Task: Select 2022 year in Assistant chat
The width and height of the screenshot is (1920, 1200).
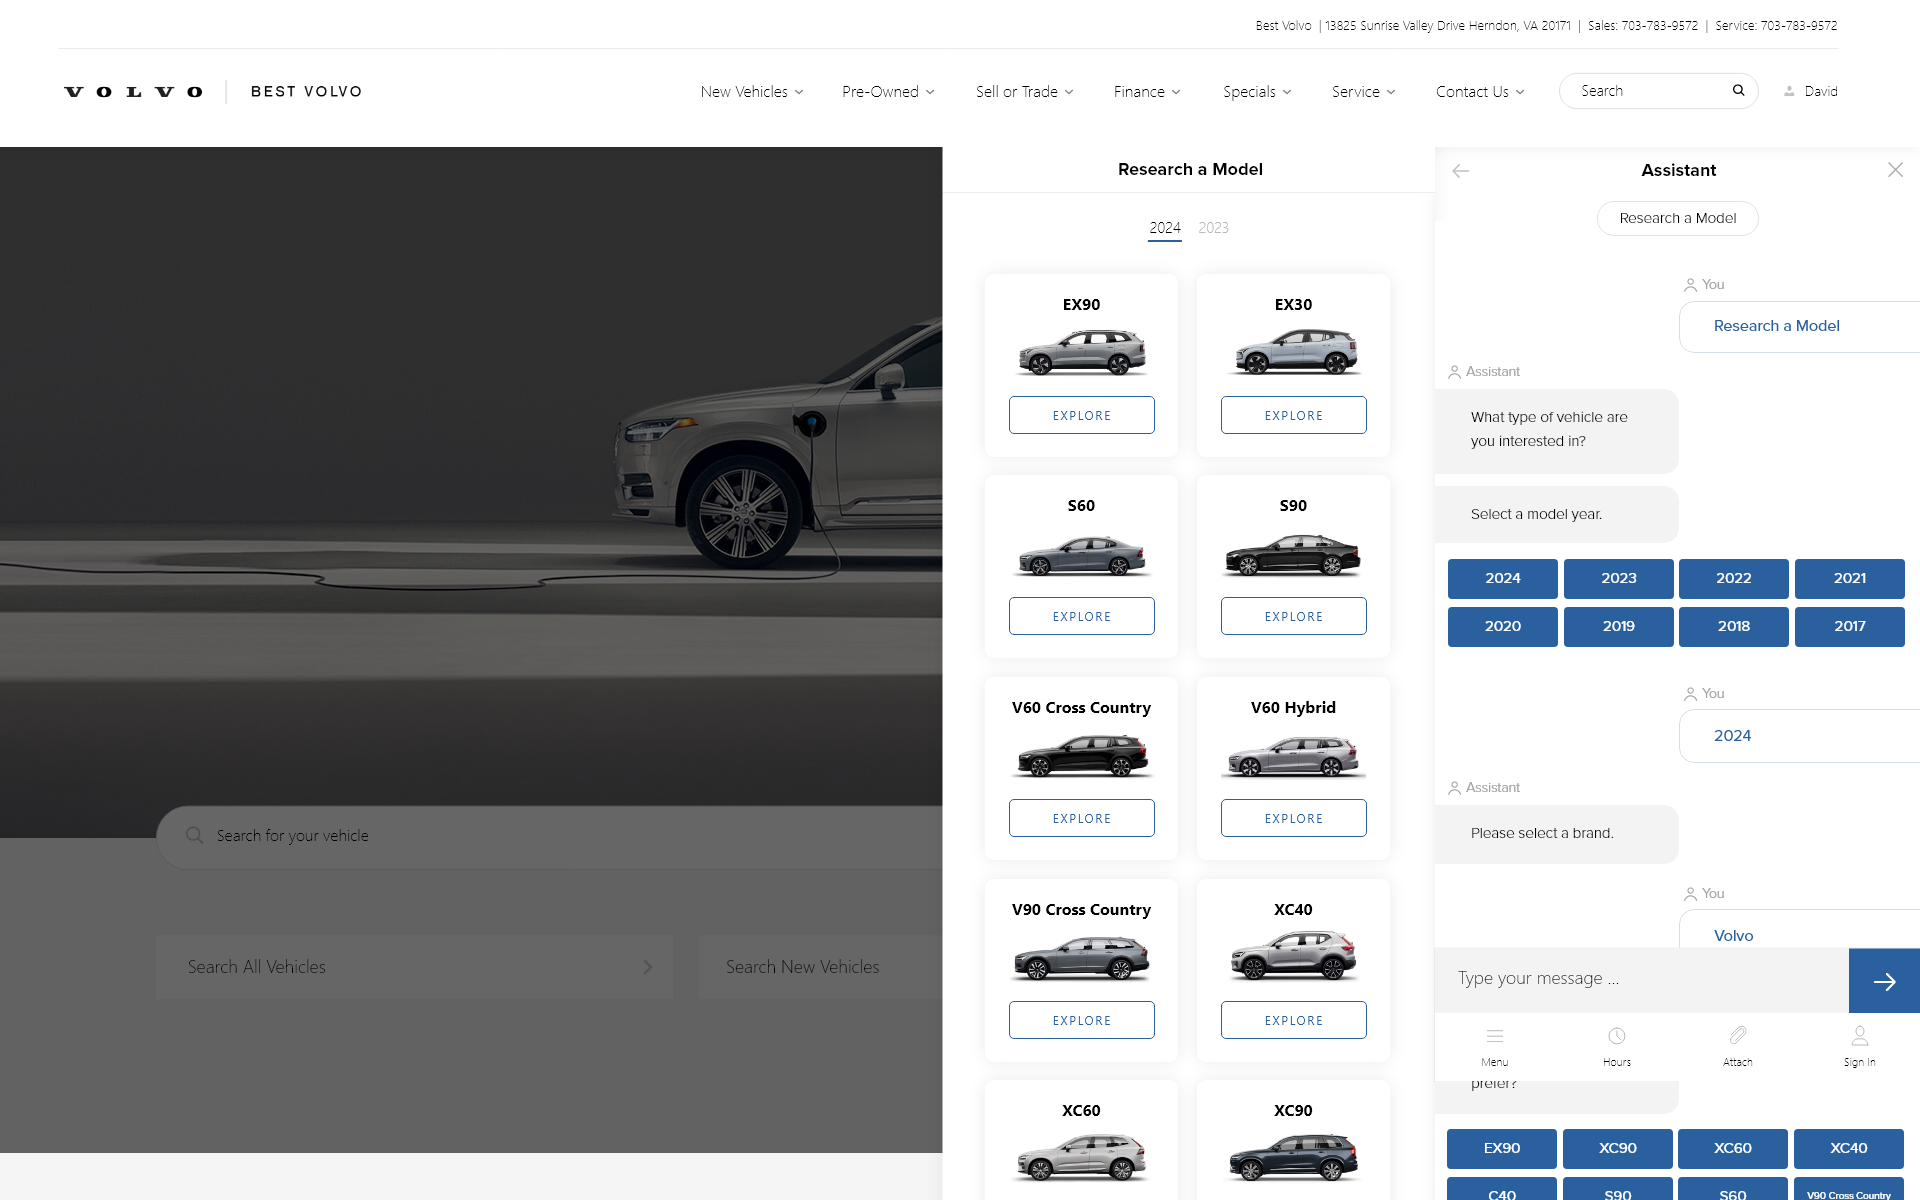Action: pos(1734,578)
